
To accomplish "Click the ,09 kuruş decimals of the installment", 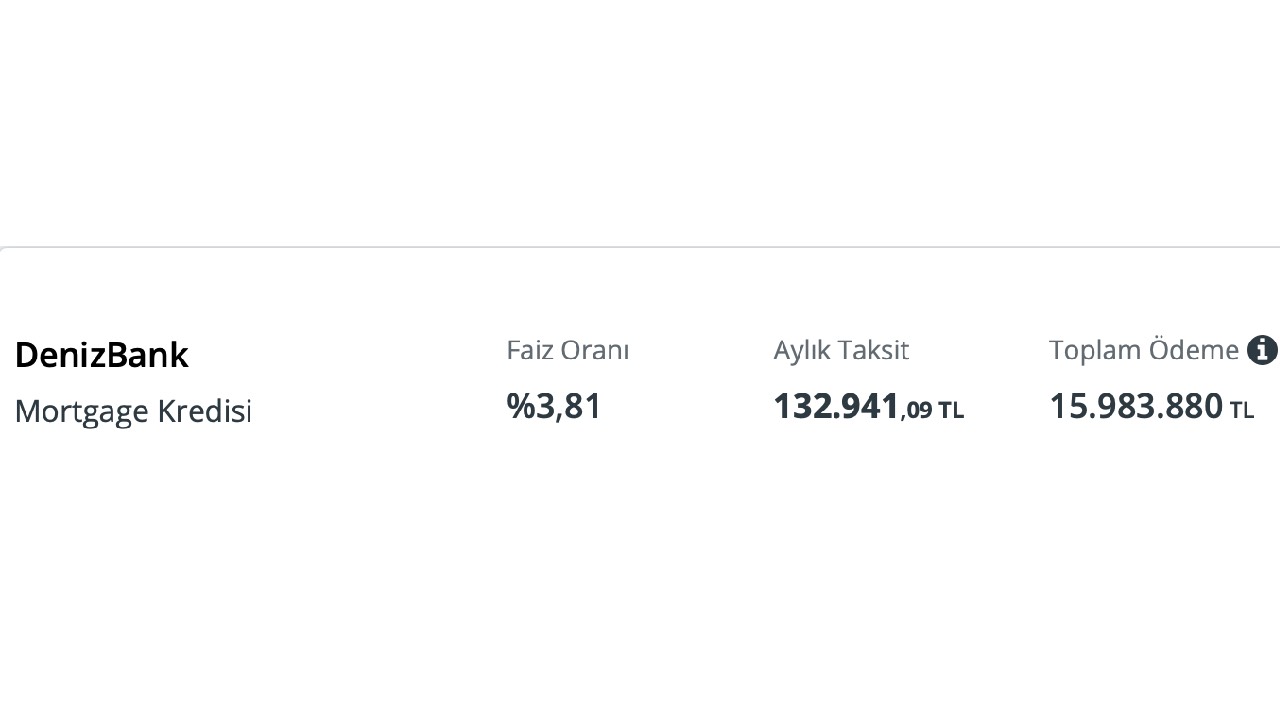I will [916, 410].
